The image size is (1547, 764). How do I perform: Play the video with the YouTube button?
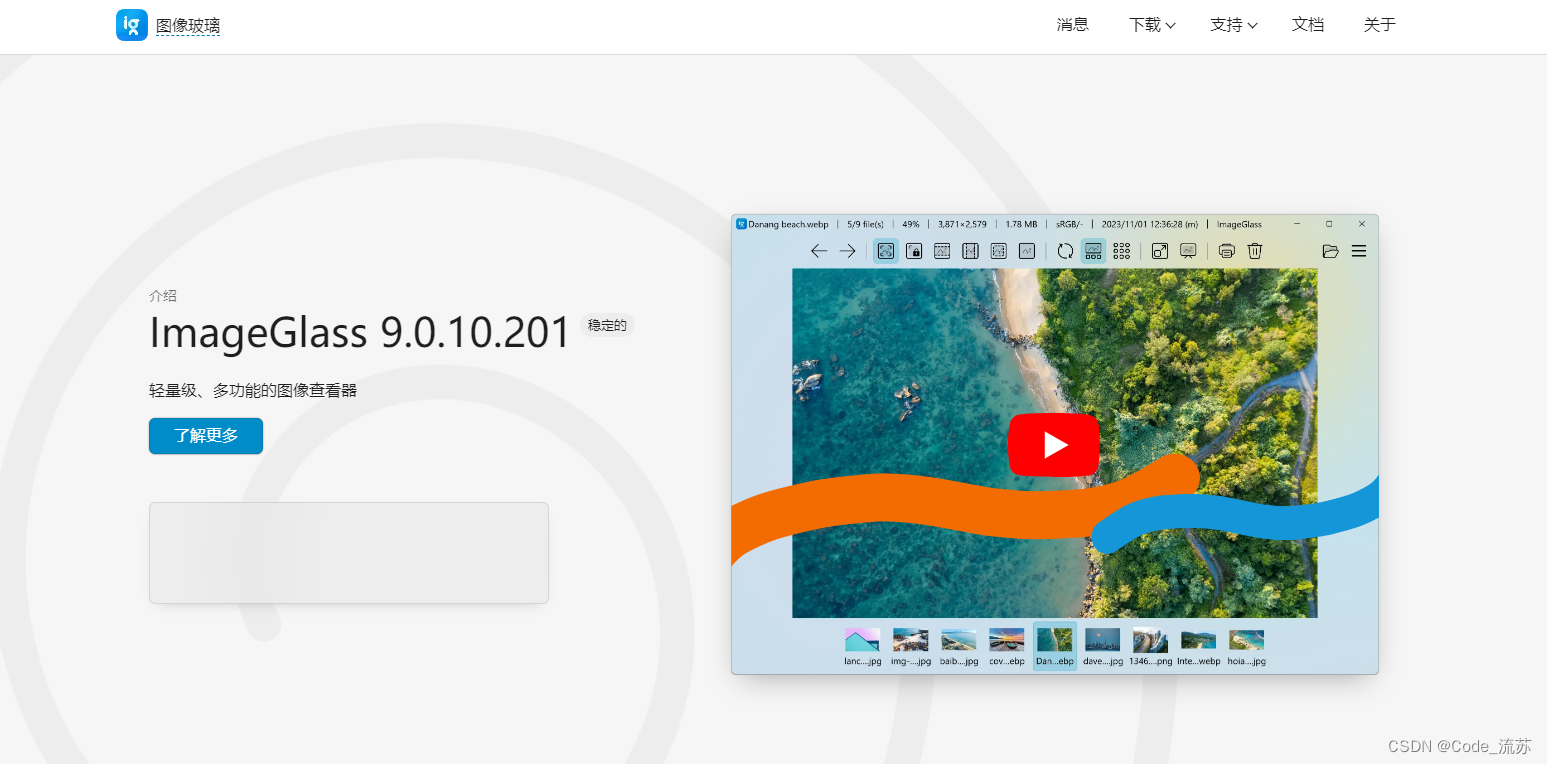[x=1054, y=444]
